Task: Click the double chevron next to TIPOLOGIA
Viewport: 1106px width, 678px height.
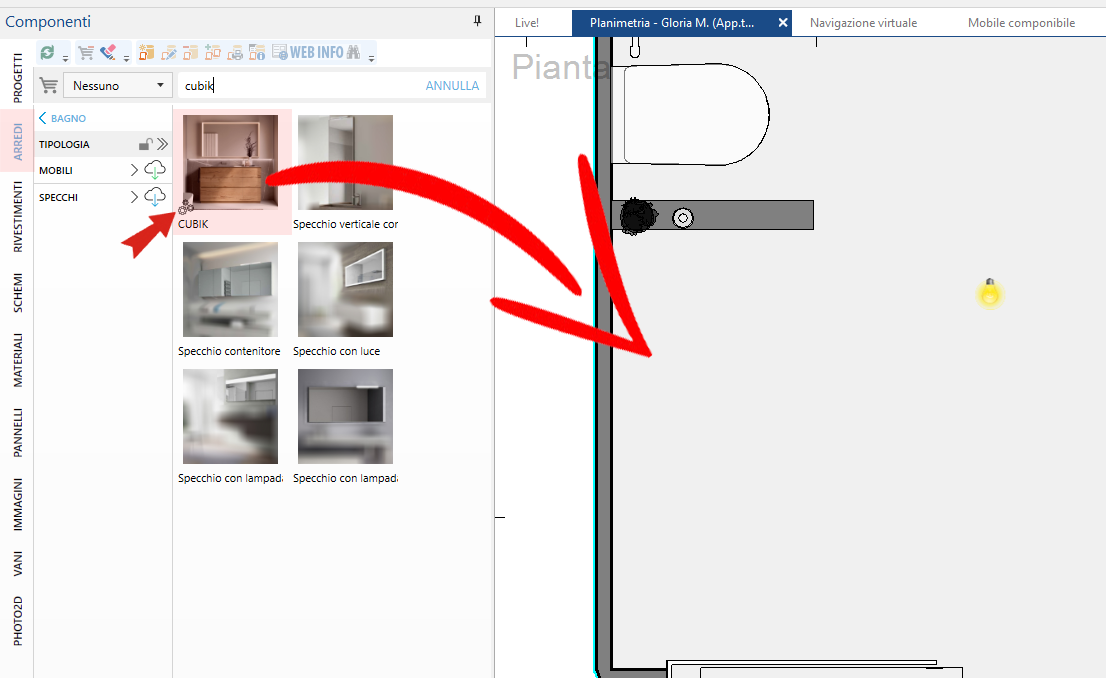Action: point(163,144)
